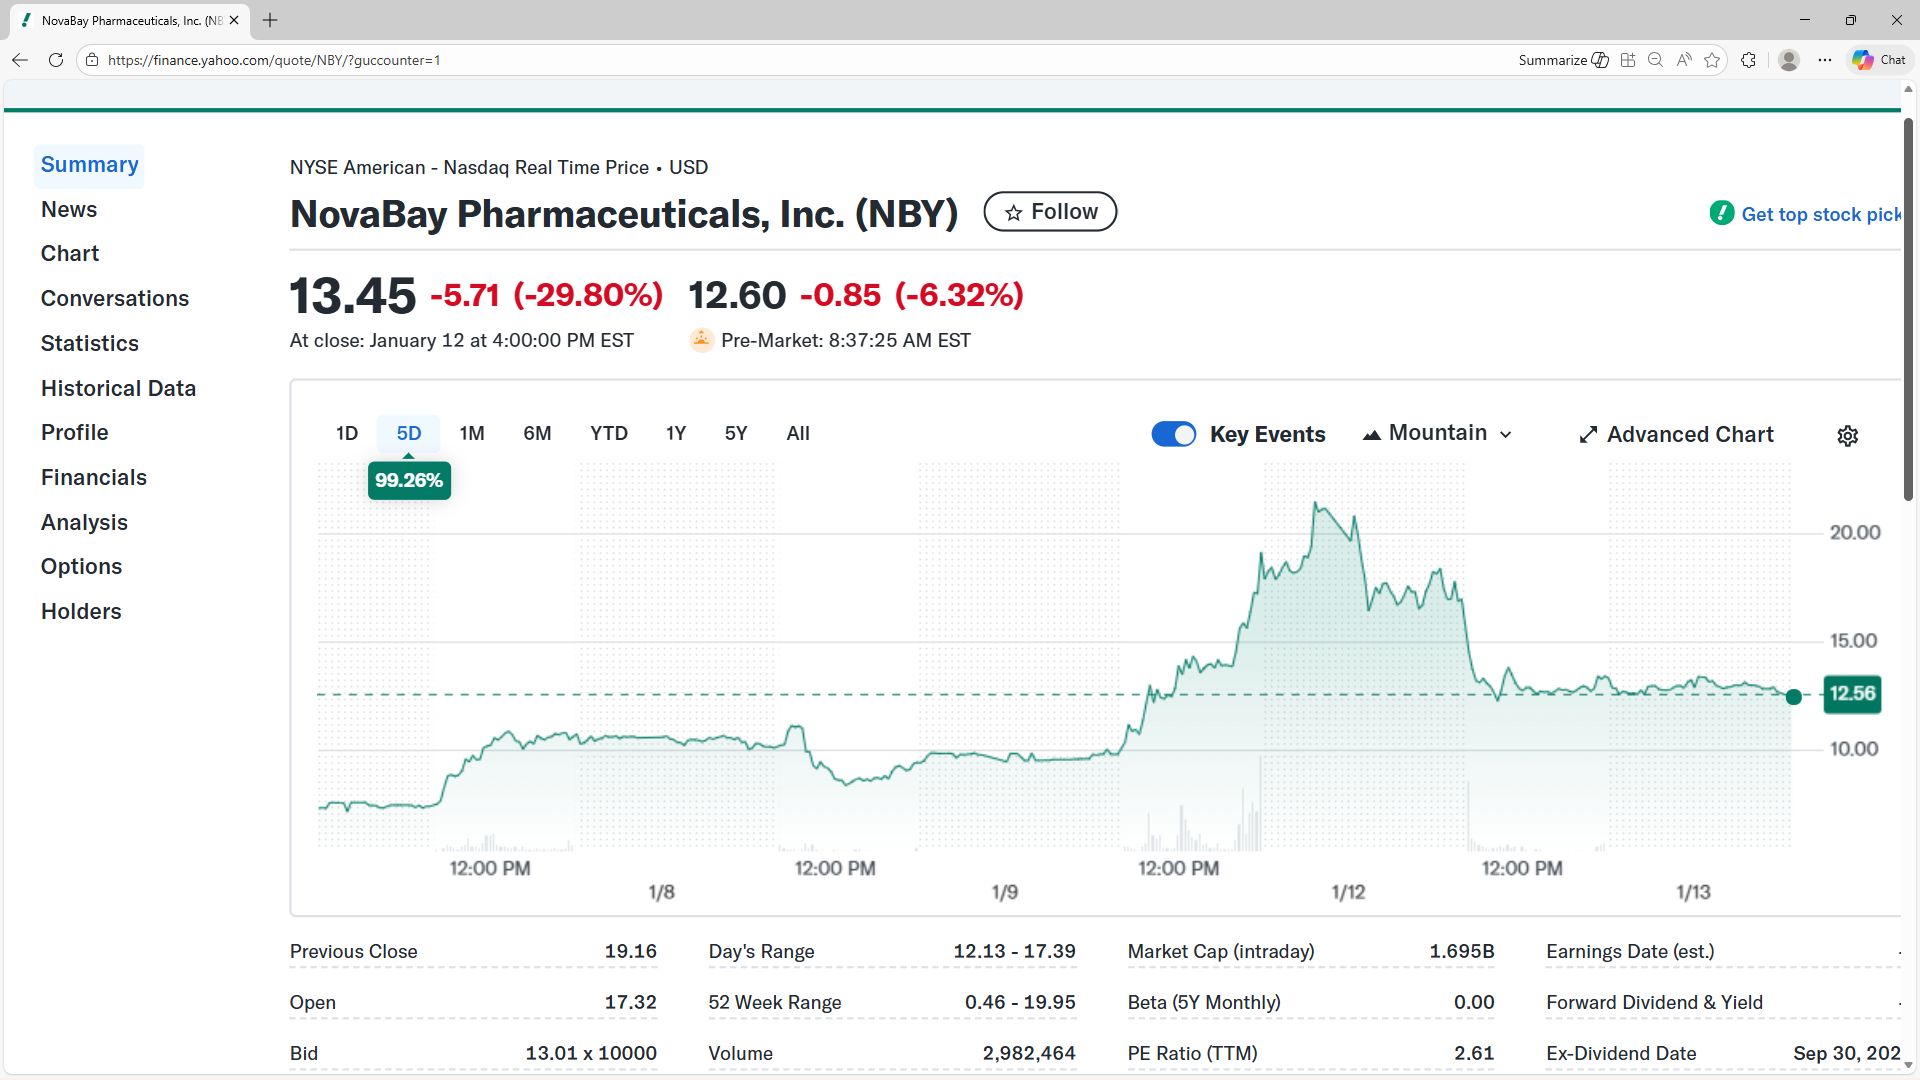Viewport: 1920px width, 1080px height.
Task: Click the browser profile avatar icon
Action: [x=1789, y=60]
